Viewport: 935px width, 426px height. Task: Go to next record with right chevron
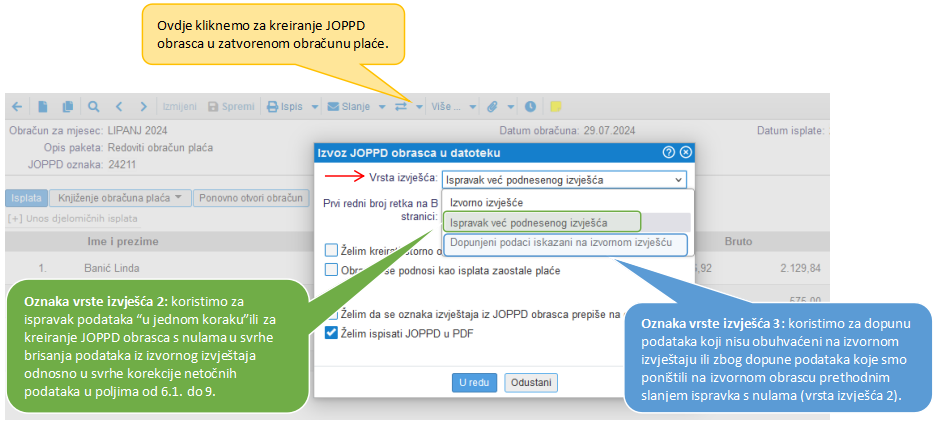143,107
